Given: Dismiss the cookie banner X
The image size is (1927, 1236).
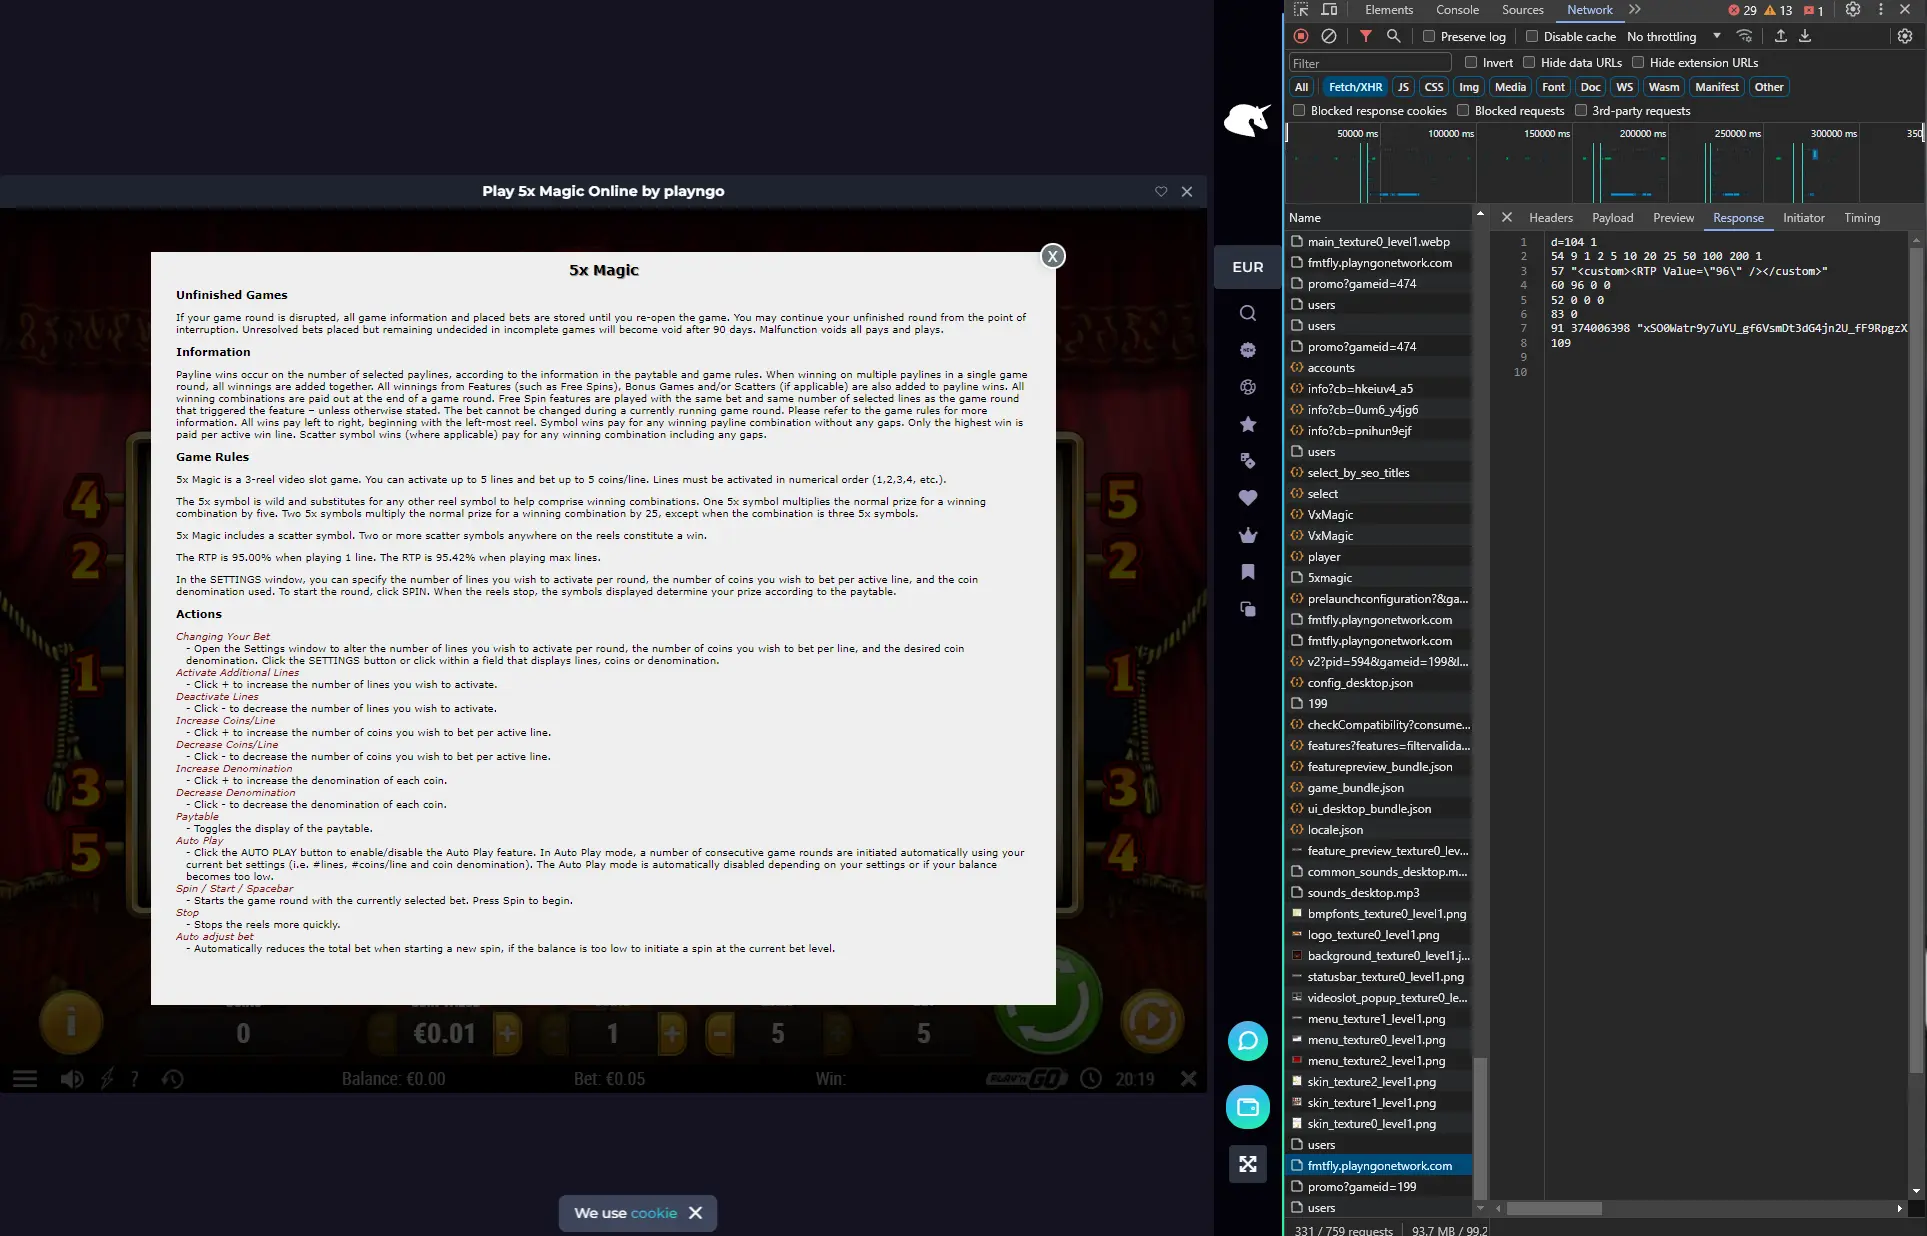Looking at the screenshot, I should point(695,1213).
